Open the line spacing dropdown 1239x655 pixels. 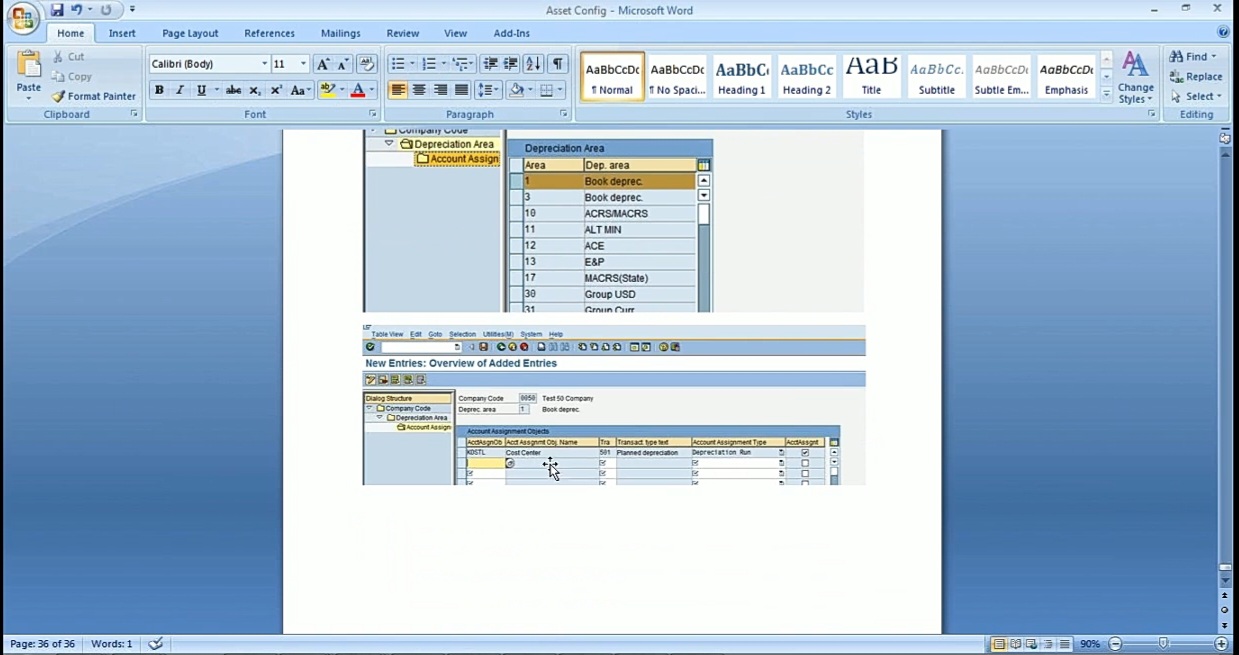point(489,90)
